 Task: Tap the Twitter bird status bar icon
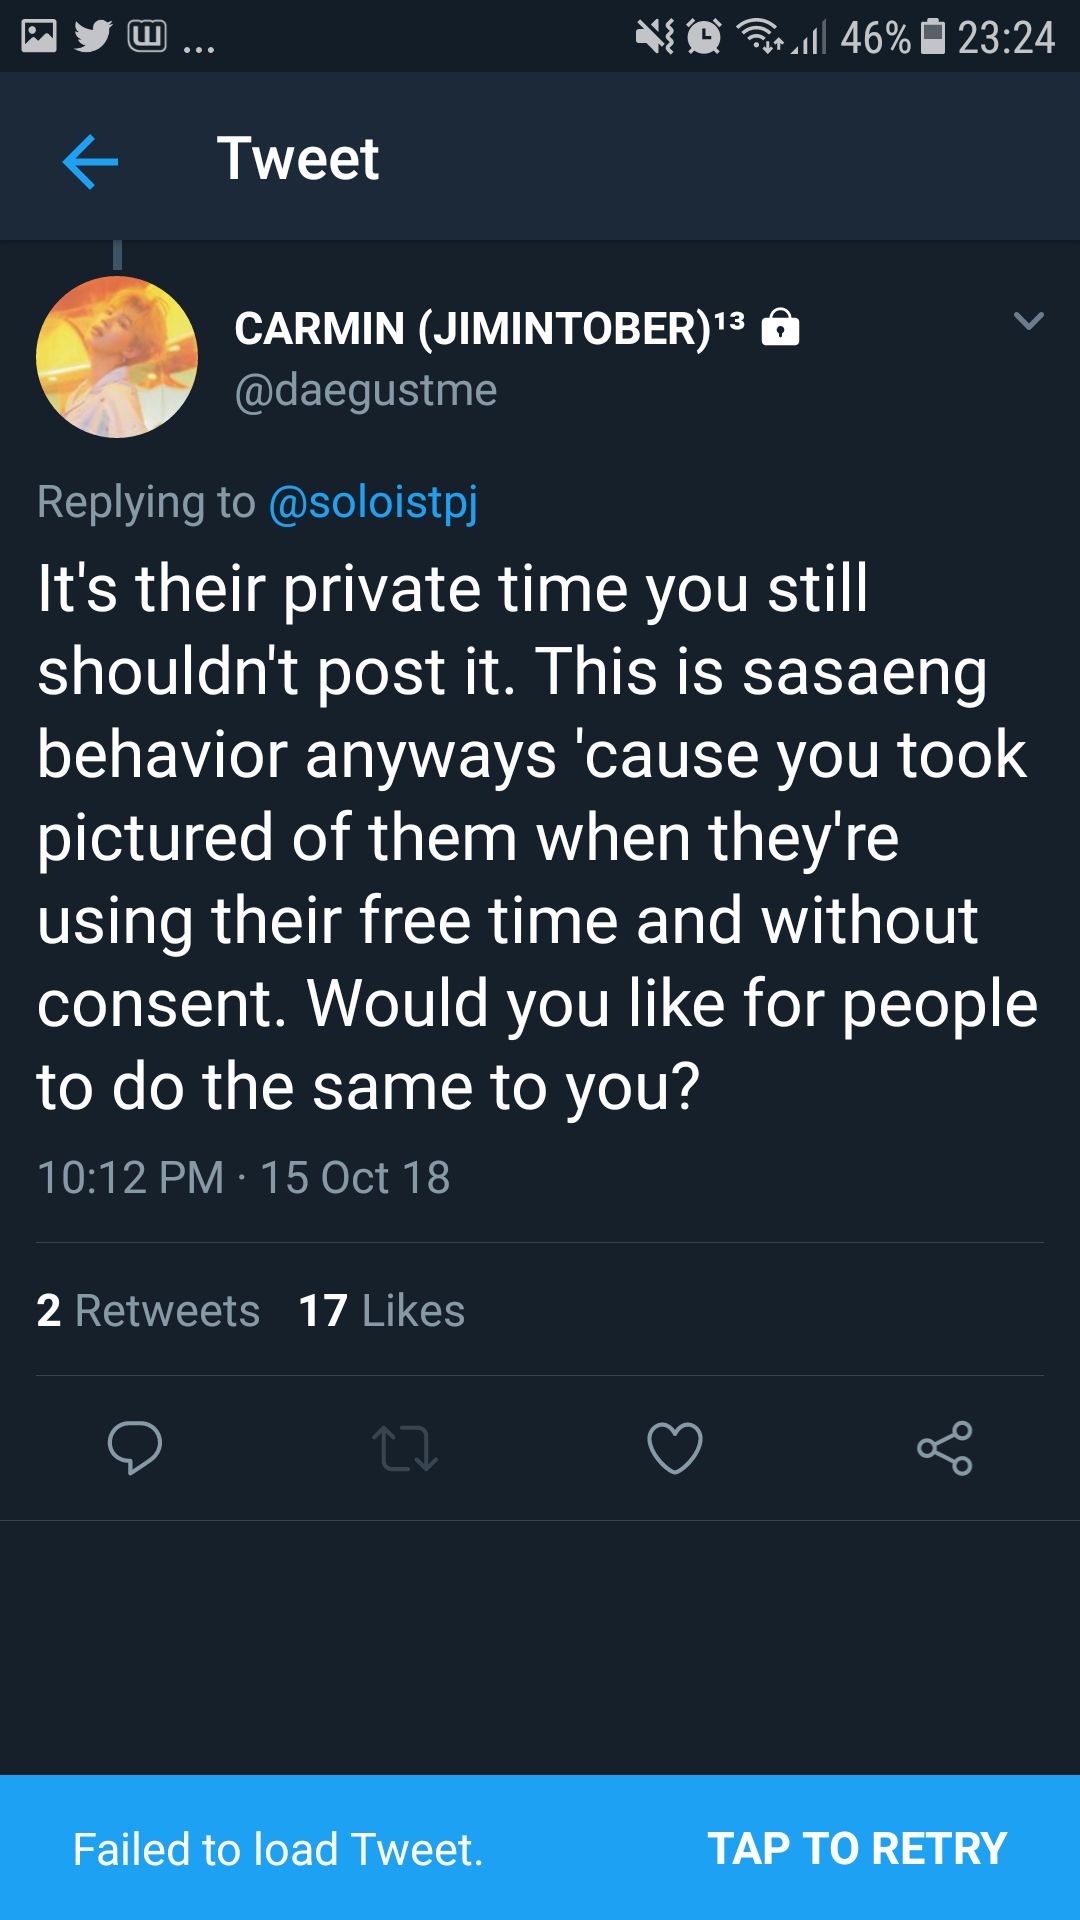[x=93, y=37]
